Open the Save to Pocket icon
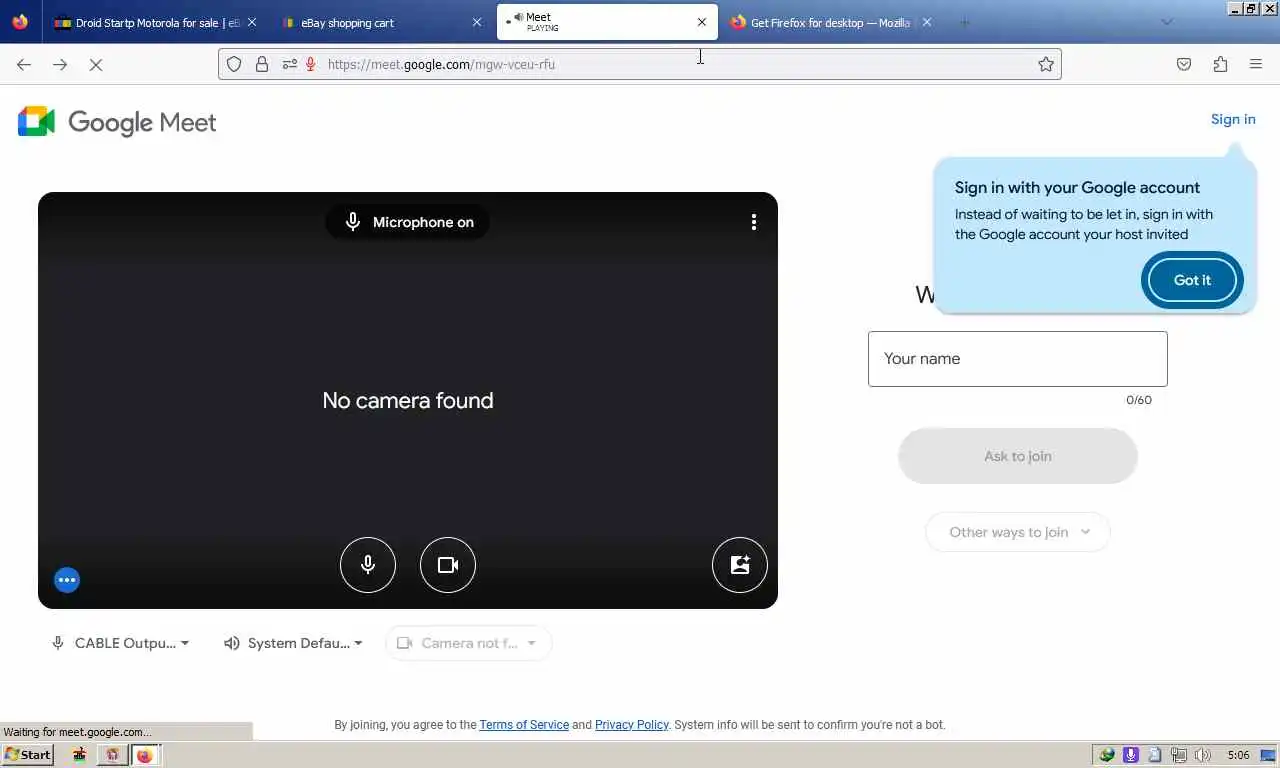The image size is (1280, 768). [x=1184, y=64]
